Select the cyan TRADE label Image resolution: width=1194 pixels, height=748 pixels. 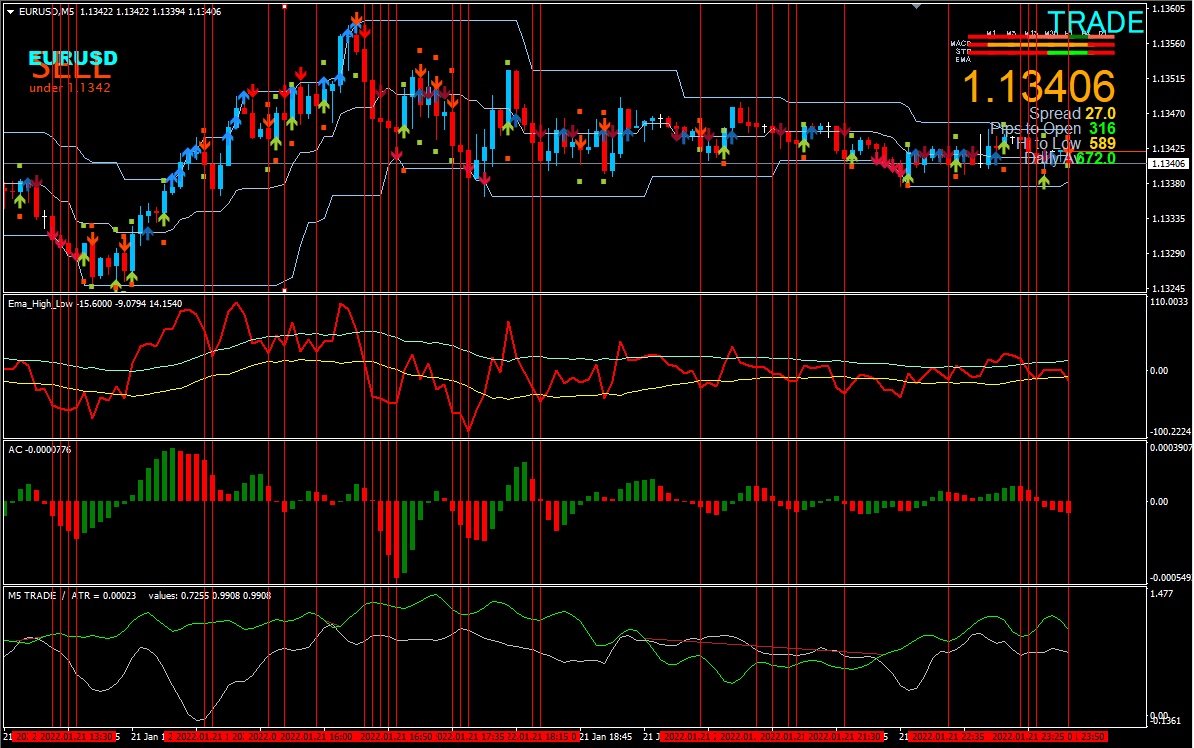pos(1095,22)
